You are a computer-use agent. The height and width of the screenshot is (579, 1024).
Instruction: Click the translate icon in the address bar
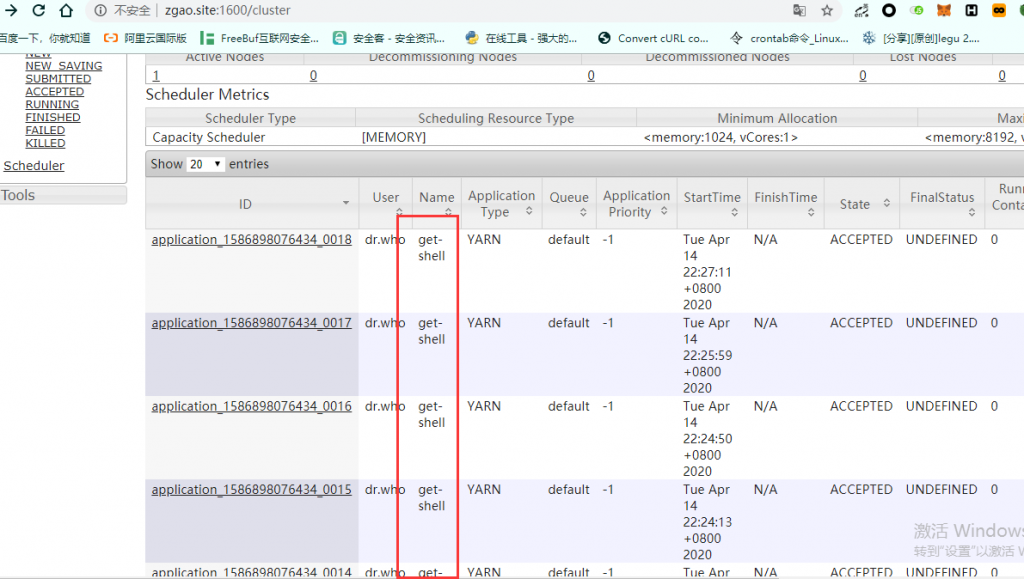[x=800, y=13]
